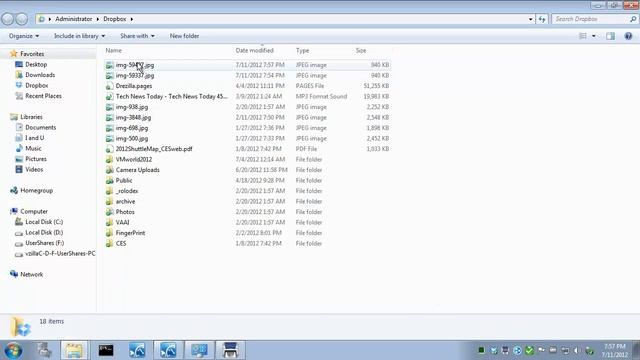Open the Organize menu
The width and height of the screenshot is (640, 360).
(x=24, y=36)
